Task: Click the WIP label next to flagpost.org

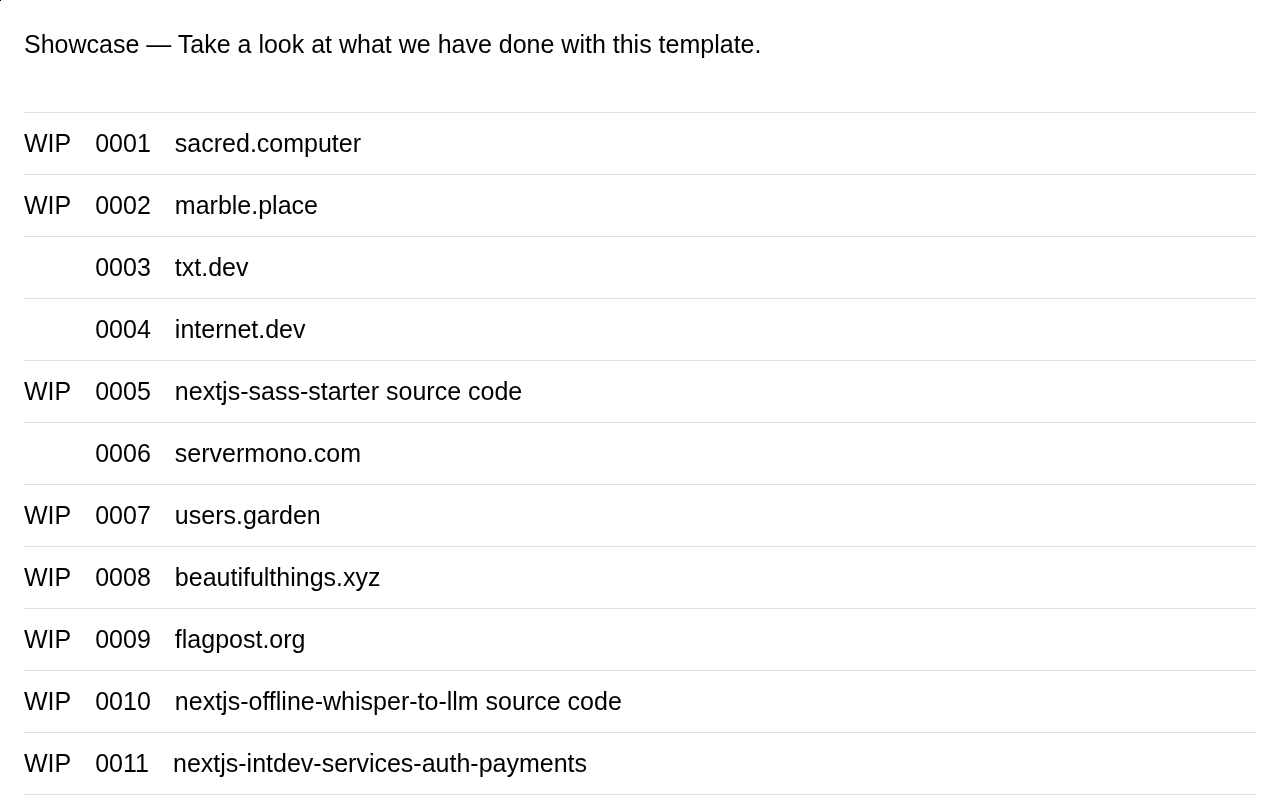Action: (x=47, y=640)
